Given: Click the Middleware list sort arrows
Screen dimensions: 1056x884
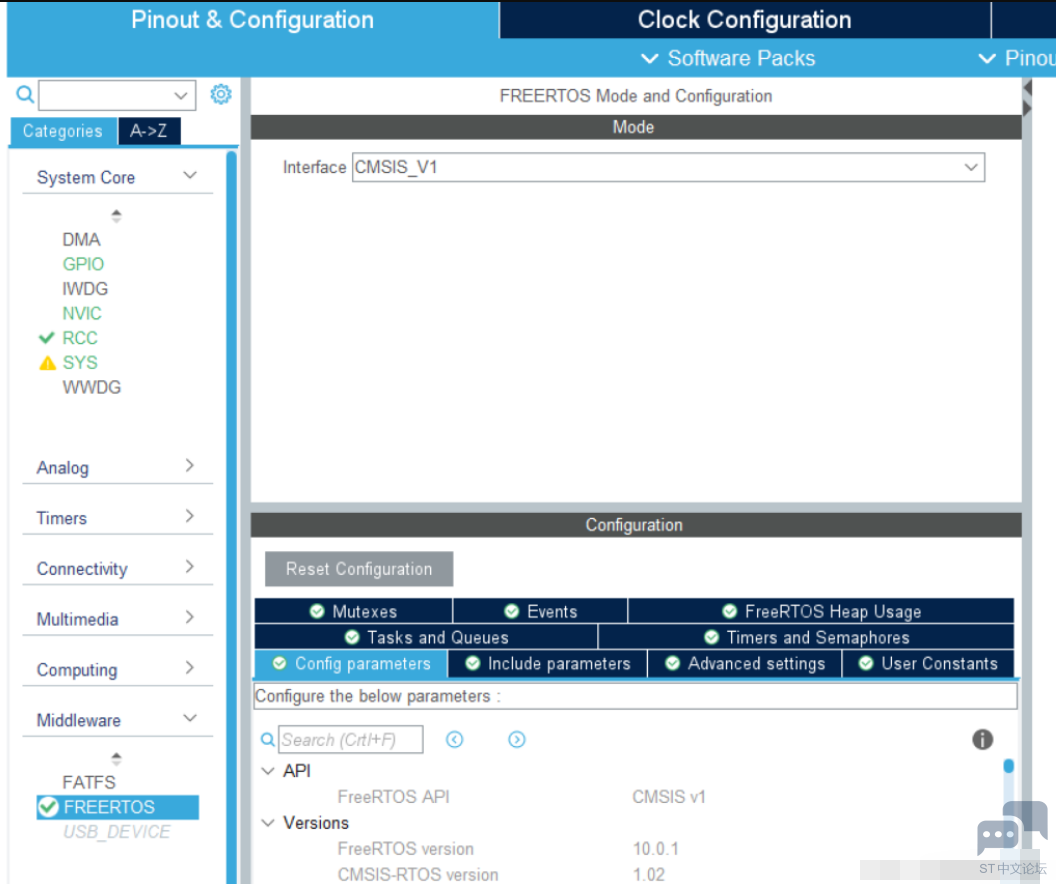Looking at the screenshot, I should [117, 759].
